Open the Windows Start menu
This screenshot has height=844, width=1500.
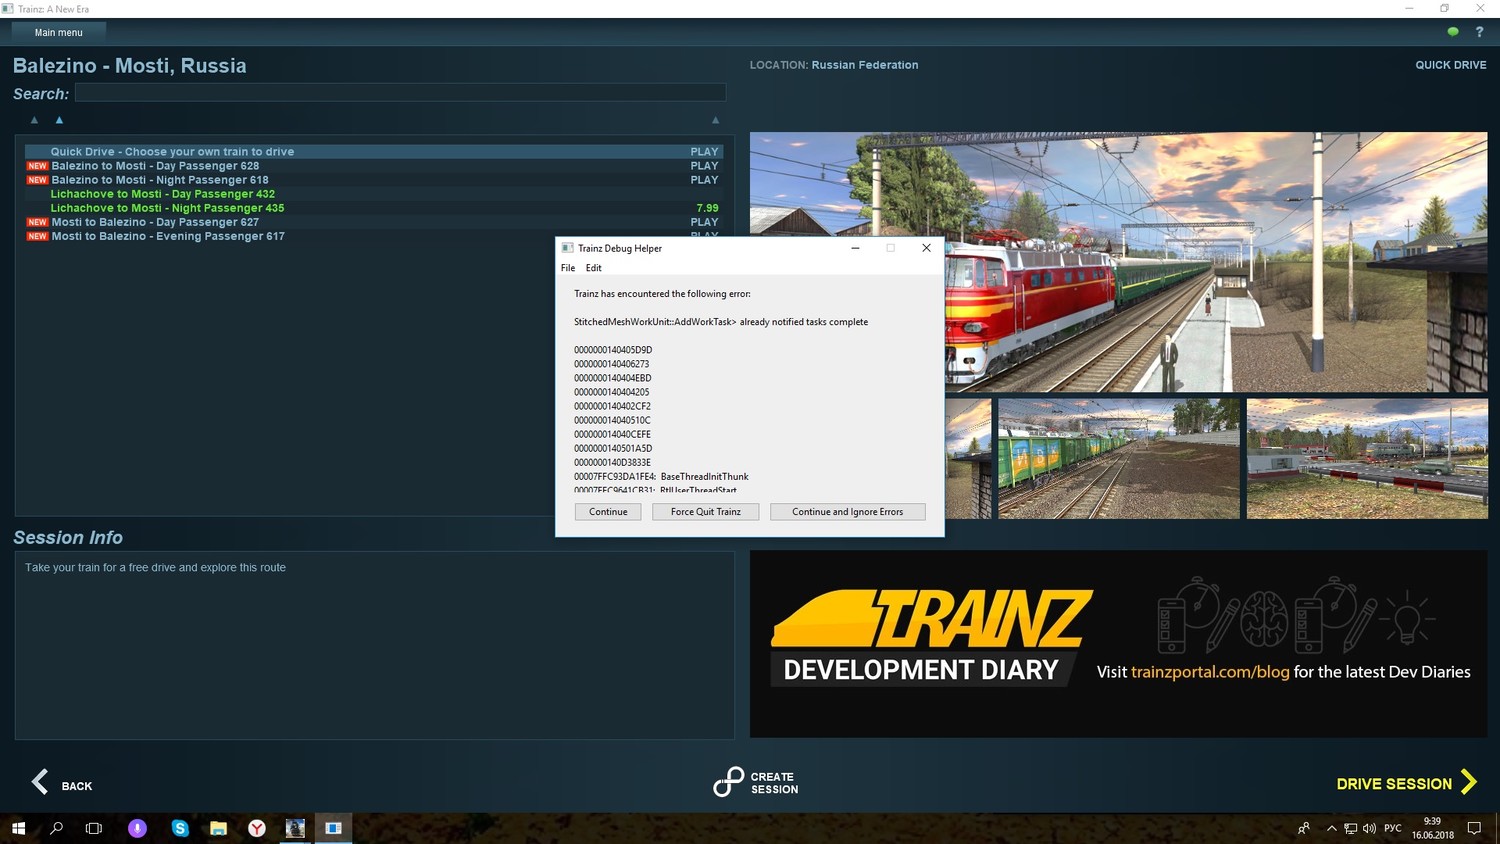pyautogui.click(x=18, y=828)
